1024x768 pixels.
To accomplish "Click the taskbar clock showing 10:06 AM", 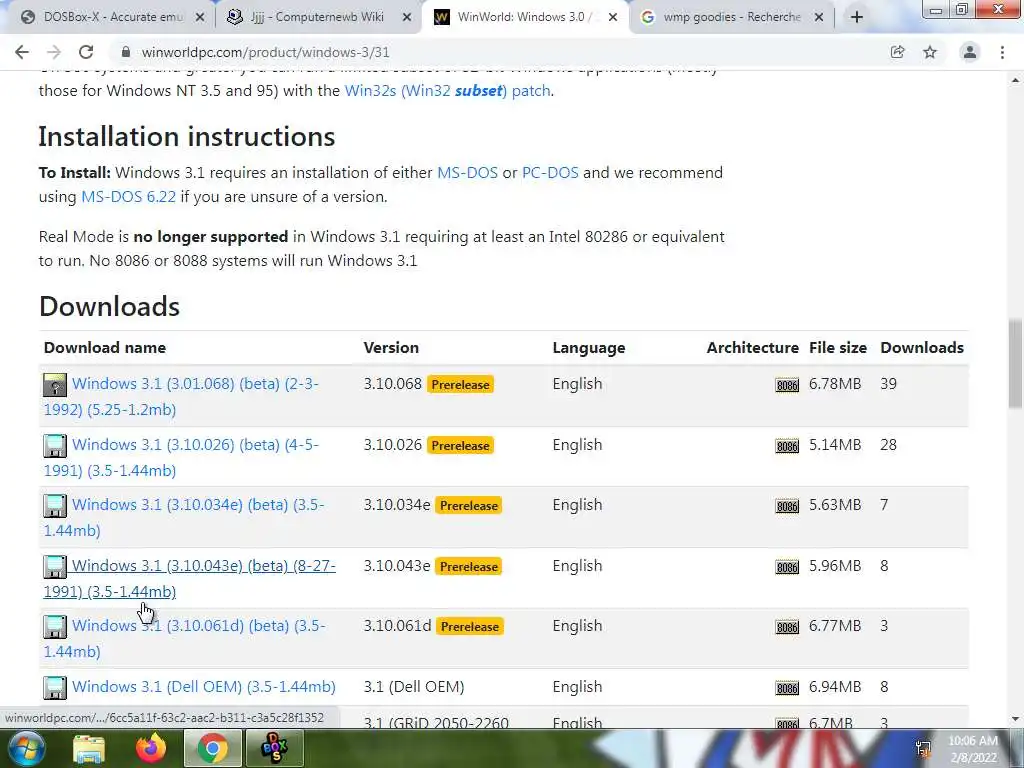I will [973, 749].
